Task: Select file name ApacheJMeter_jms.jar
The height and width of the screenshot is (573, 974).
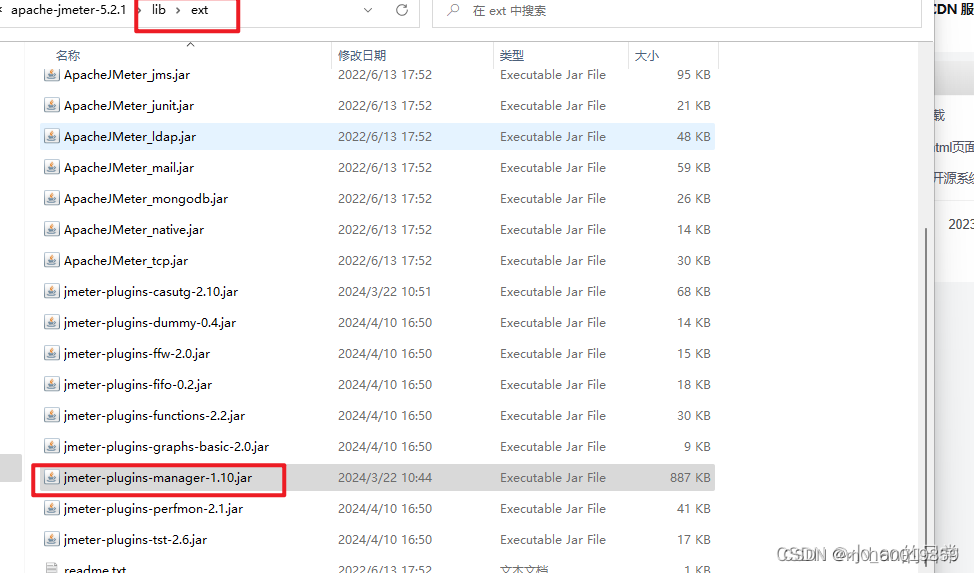Action: (x=127, y=75)
